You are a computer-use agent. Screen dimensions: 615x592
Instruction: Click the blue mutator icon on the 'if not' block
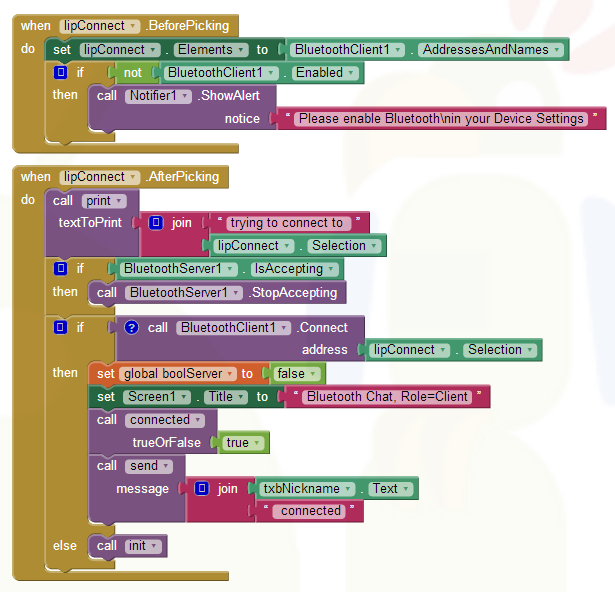coord(60,73)
